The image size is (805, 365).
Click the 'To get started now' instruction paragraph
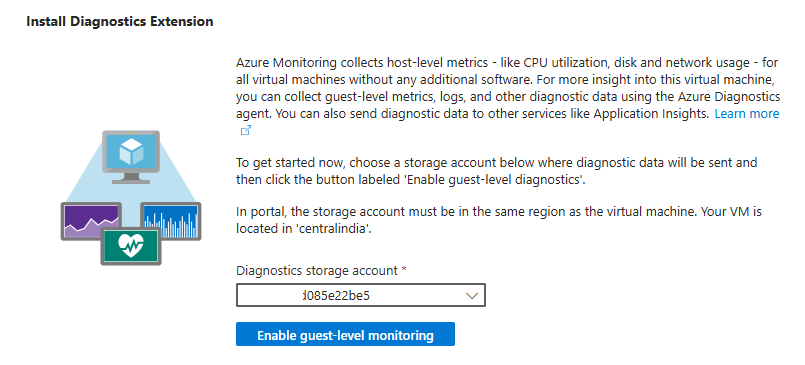click(x=496, y=171)
